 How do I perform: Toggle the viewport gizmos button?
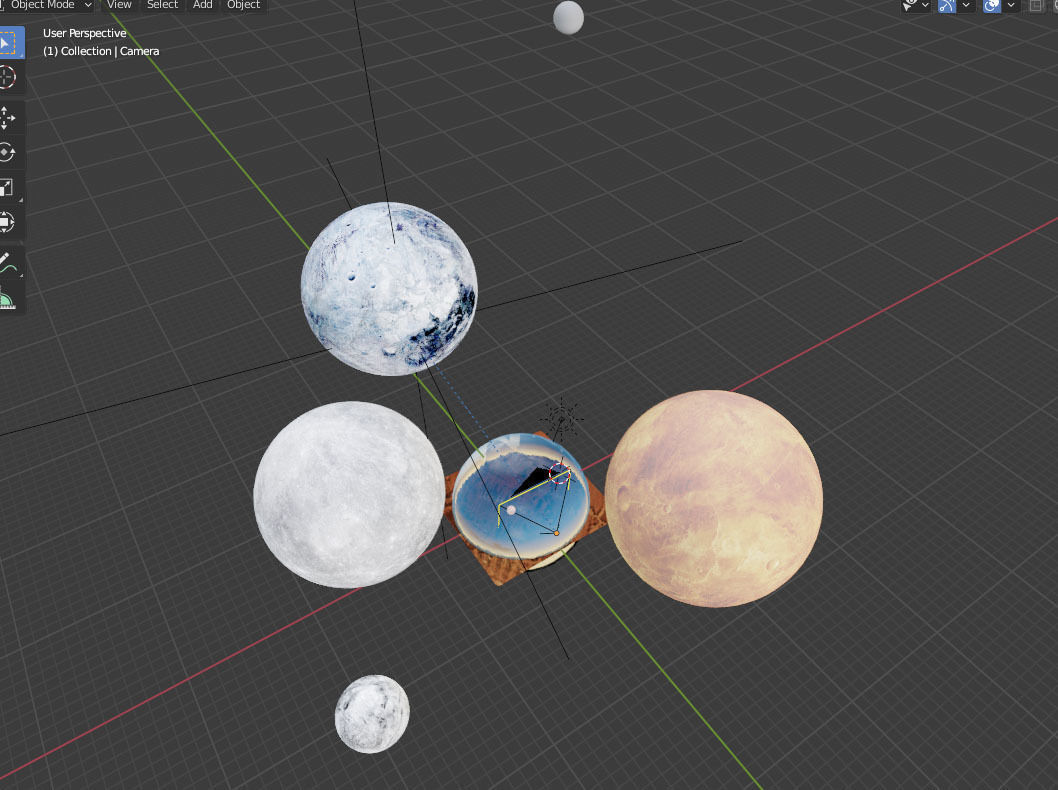(x=947, y=5)
